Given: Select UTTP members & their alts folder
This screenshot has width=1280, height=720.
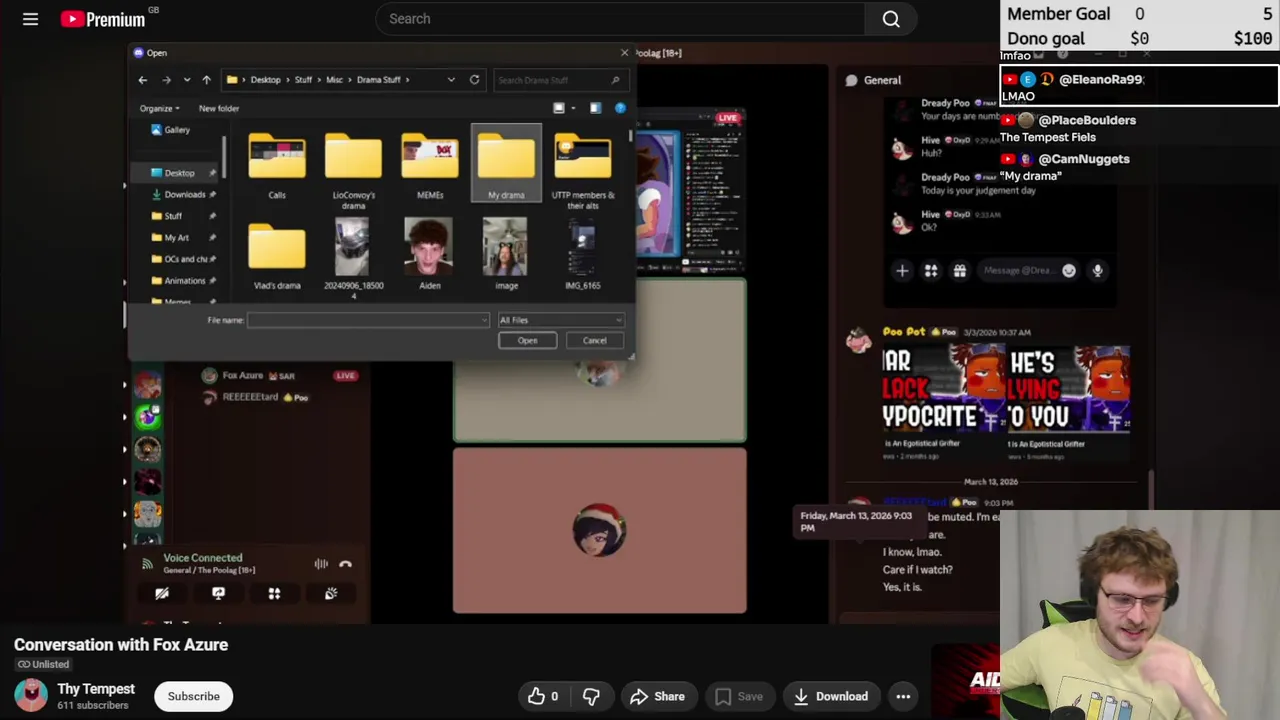Looking at the screenshot, I should (583, 171).
